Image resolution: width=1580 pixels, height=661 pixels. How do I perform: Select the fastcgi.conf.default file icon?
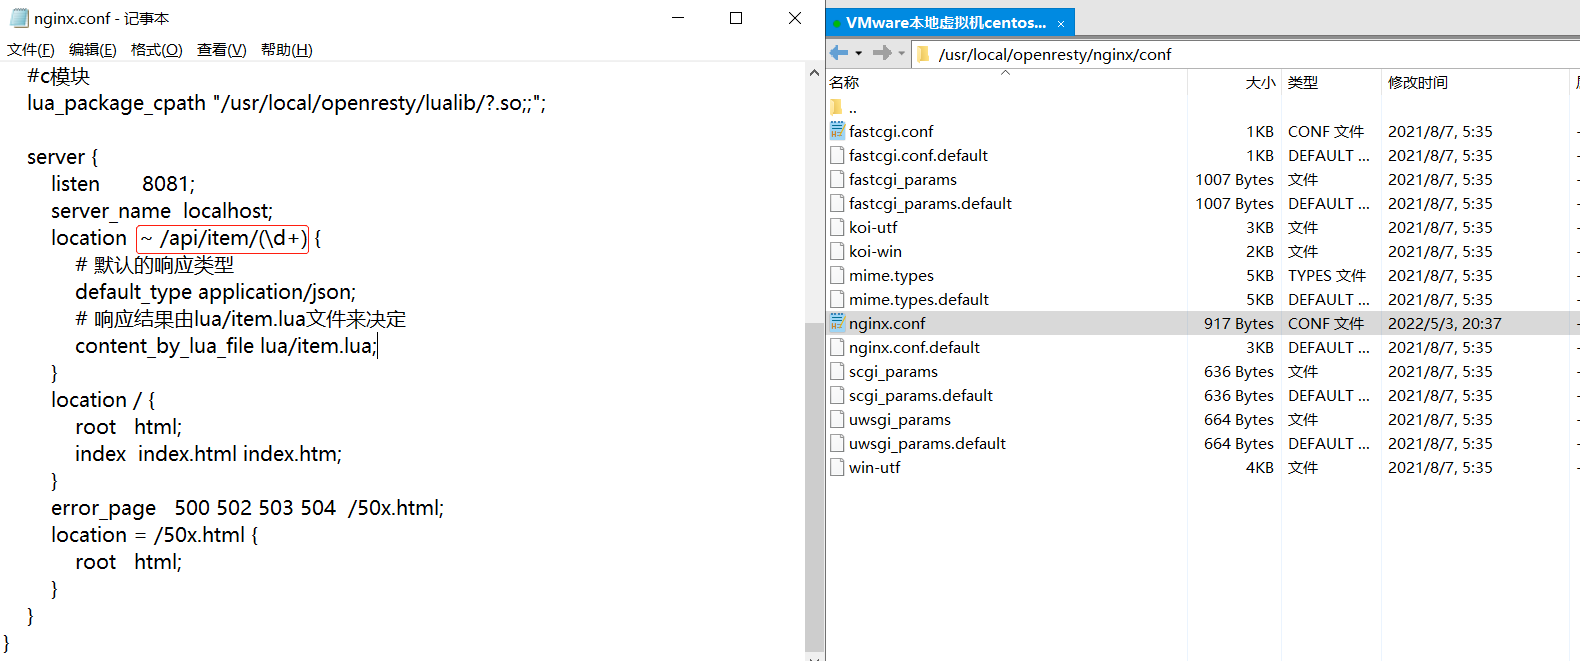(837, 155)
